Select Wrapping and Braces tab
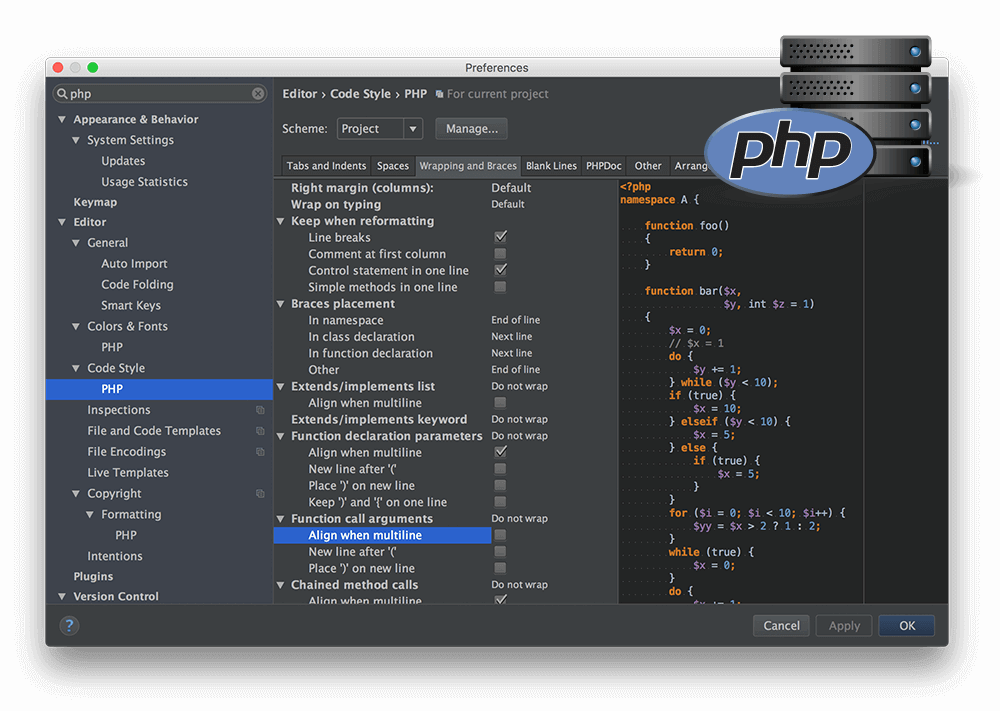Image resolution: width=1000 pixels, height=711 pixels. pos(468,166)
